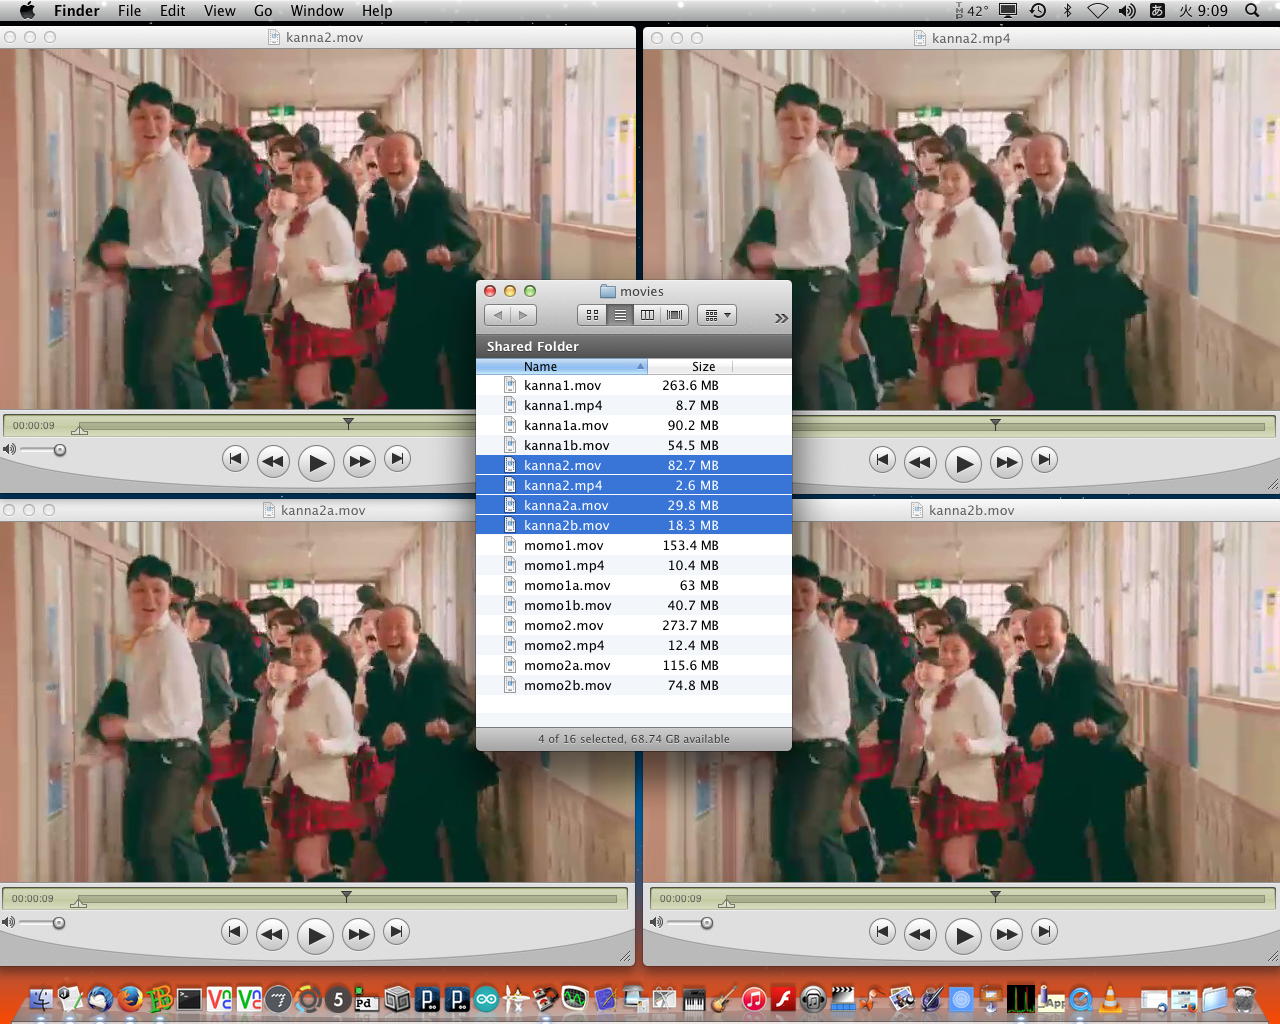Screen dimensions: 1280x1024
Task: Open the Apple menu
Action: tap(27, 11)
